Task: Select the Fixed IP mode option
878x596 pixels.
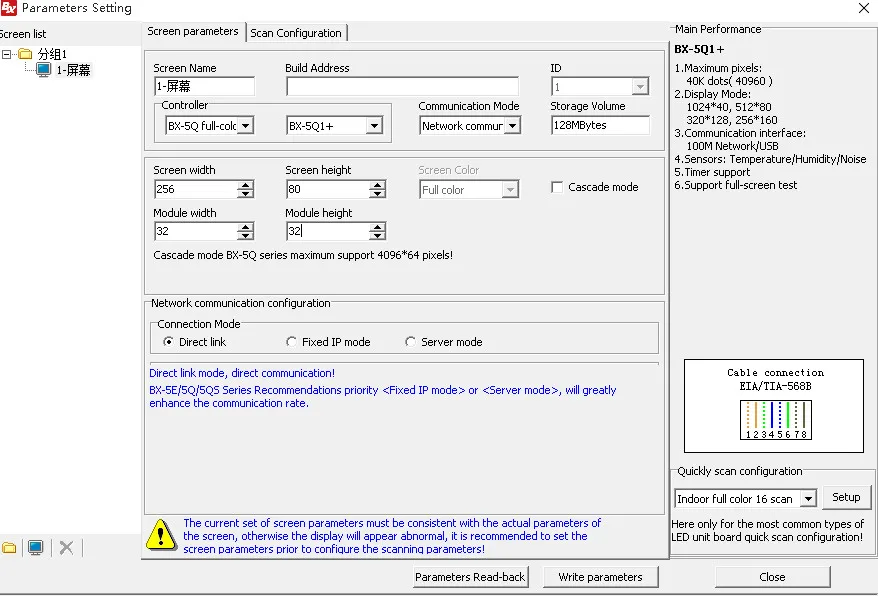Action: (x=291, y=342)
